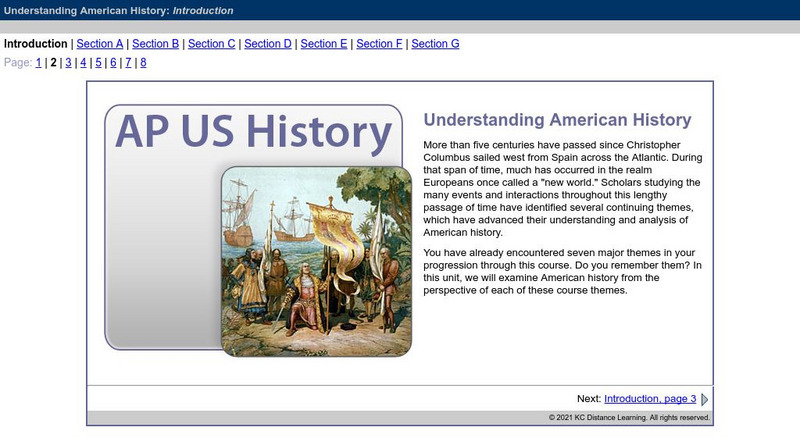Open page 4
This screenshot has height=438, width=800.
[x=83, y=63]
